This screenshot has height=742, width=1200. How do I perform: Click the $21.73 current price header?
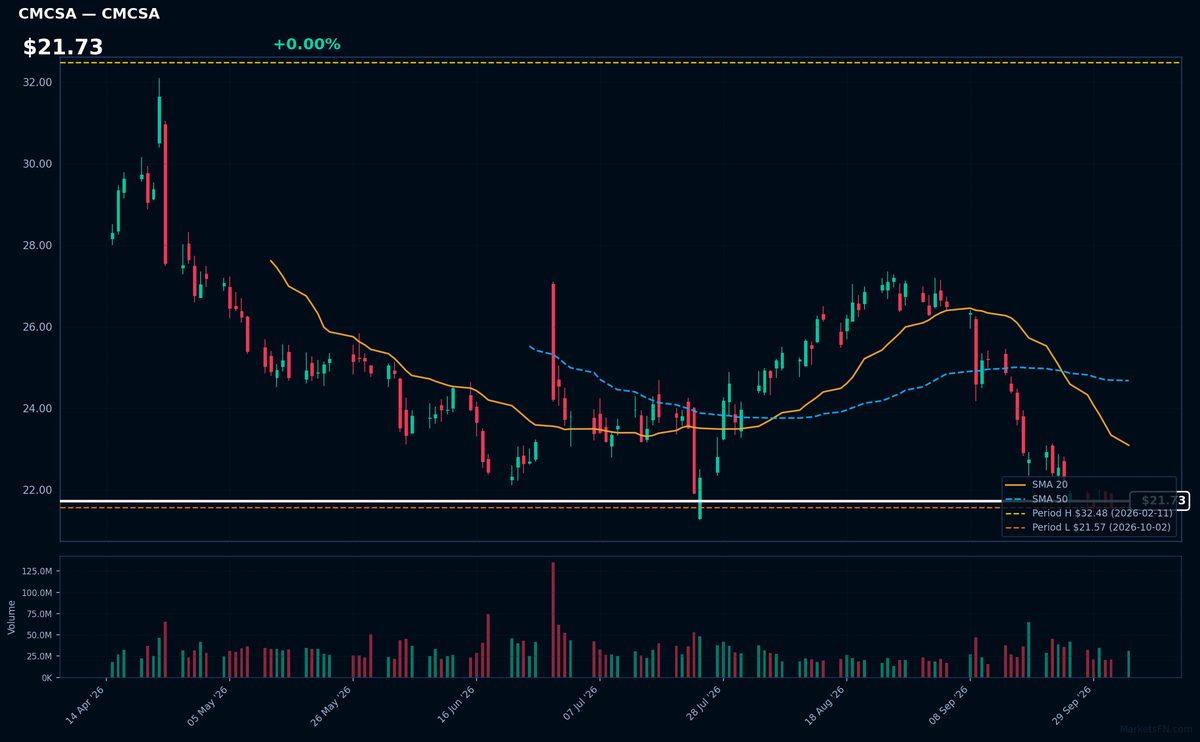(63, 47)
